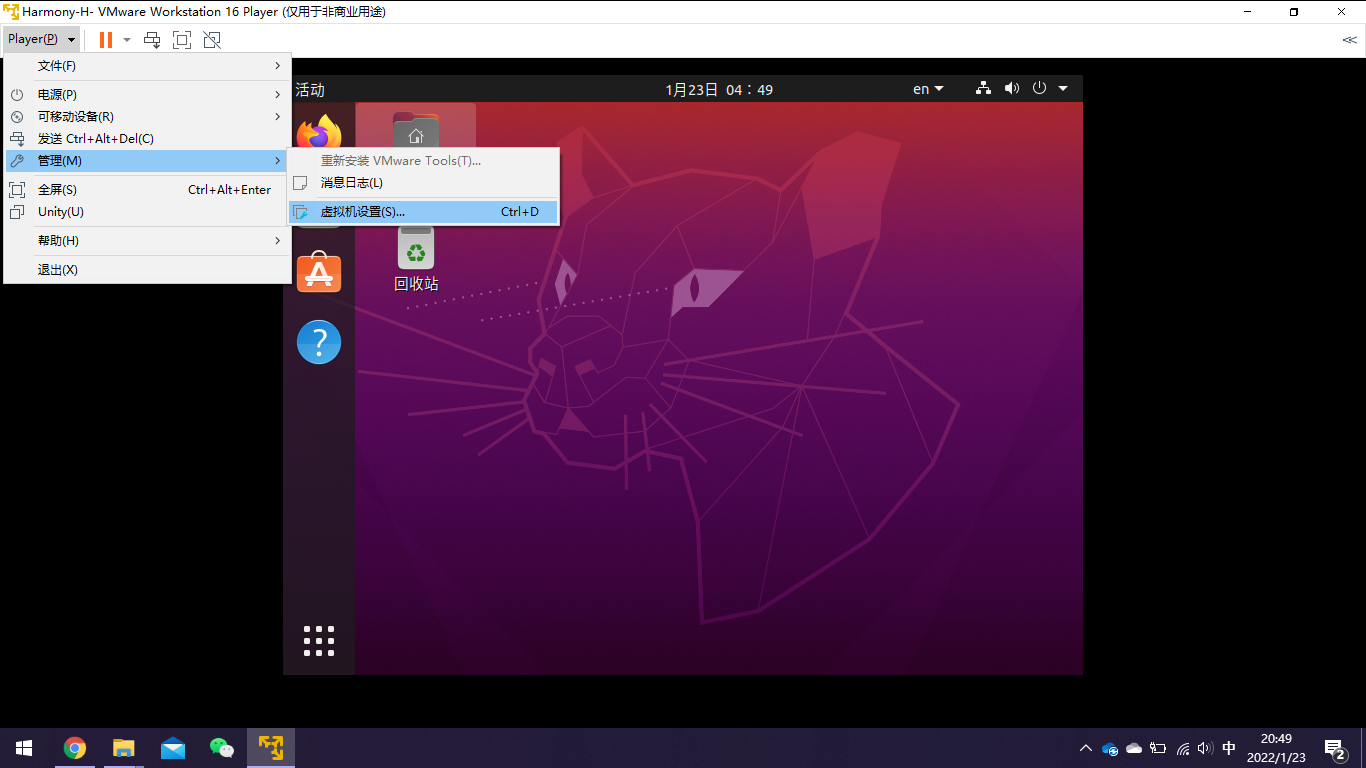Click the Windows Wi-Fi tray icon
Image resolution: width=1366 pixels, height=768 pixels.
point(1183,748)
